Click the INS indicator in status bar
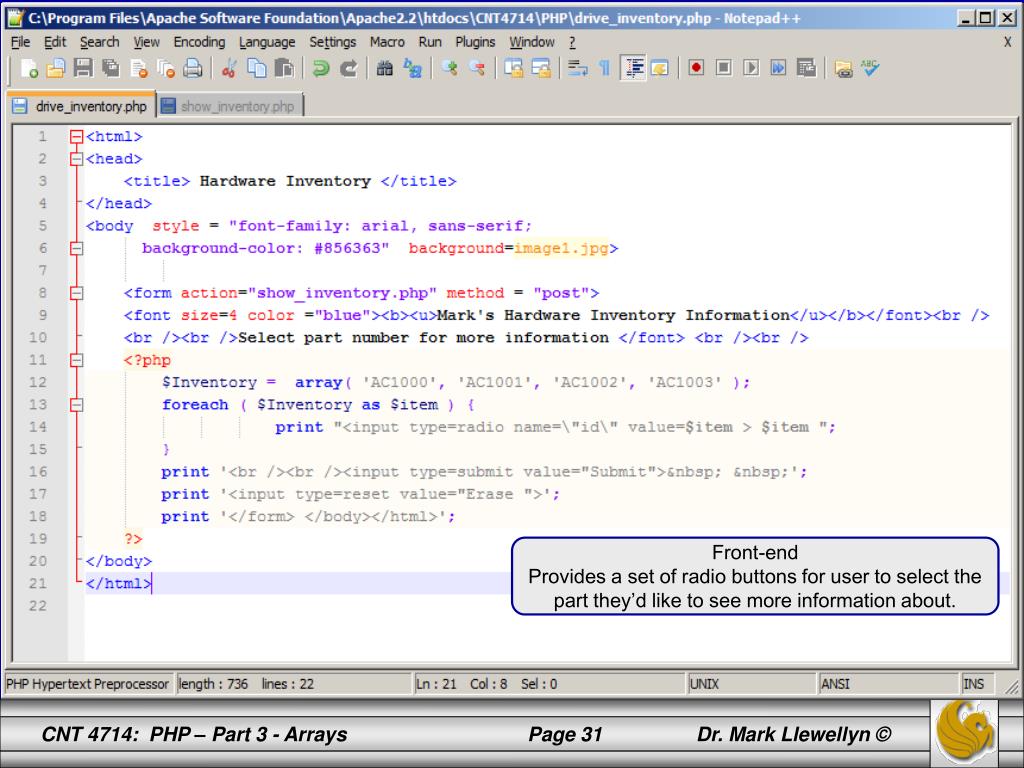 tap(973, 684)
